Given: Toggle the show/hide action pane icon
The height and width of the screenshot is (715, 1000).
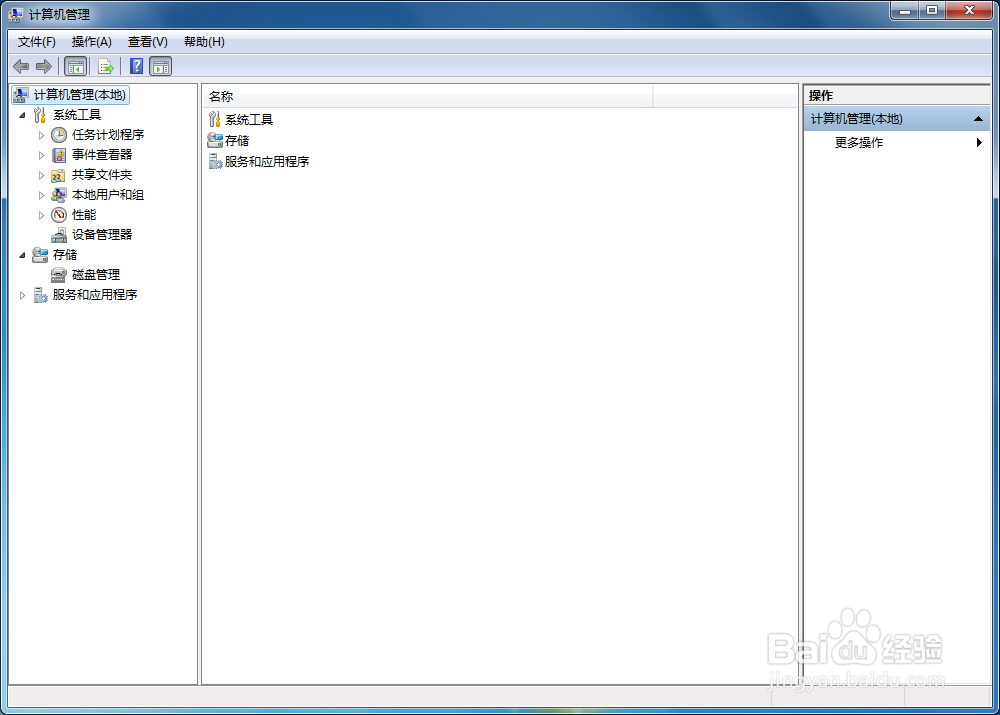Looking at the screenshot, I should (x=161, y=66).
